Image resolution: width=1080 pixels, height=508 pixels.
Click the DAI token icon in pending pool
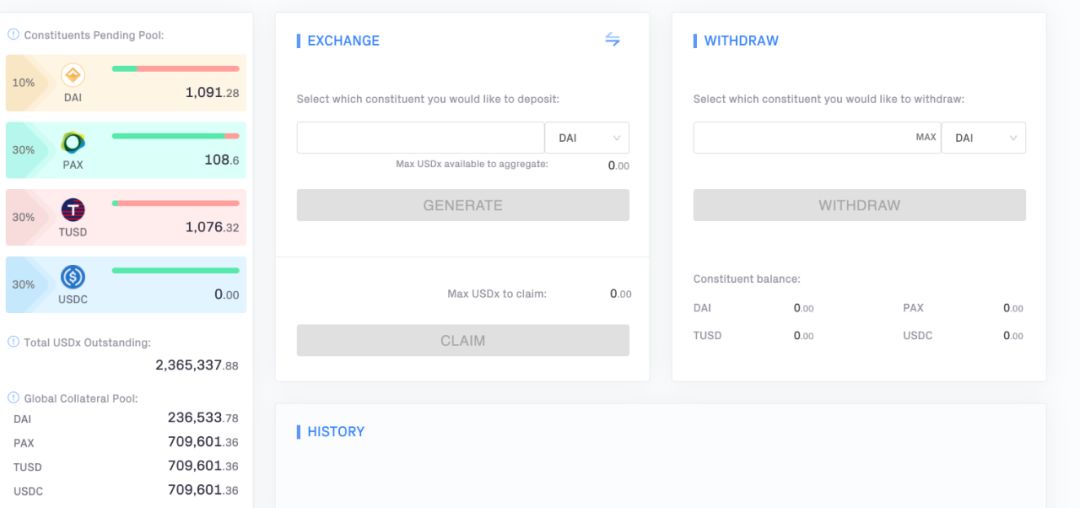(x=73, y=75)
